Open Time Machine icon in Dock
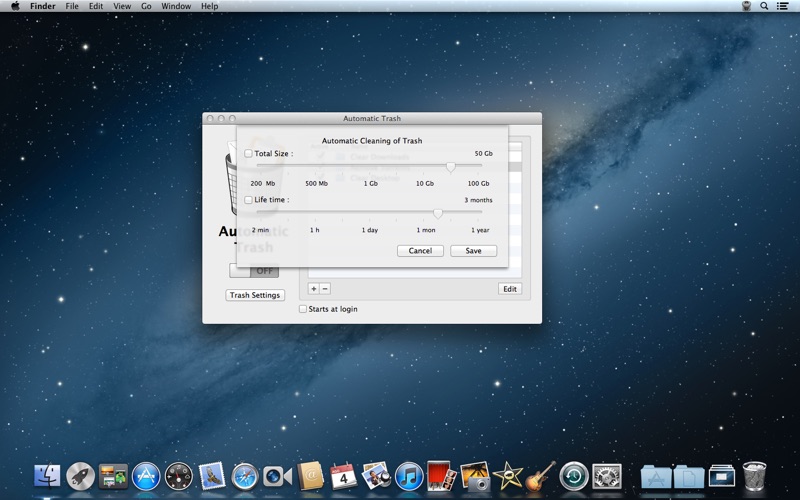800x500 pixels. [573, 477]
